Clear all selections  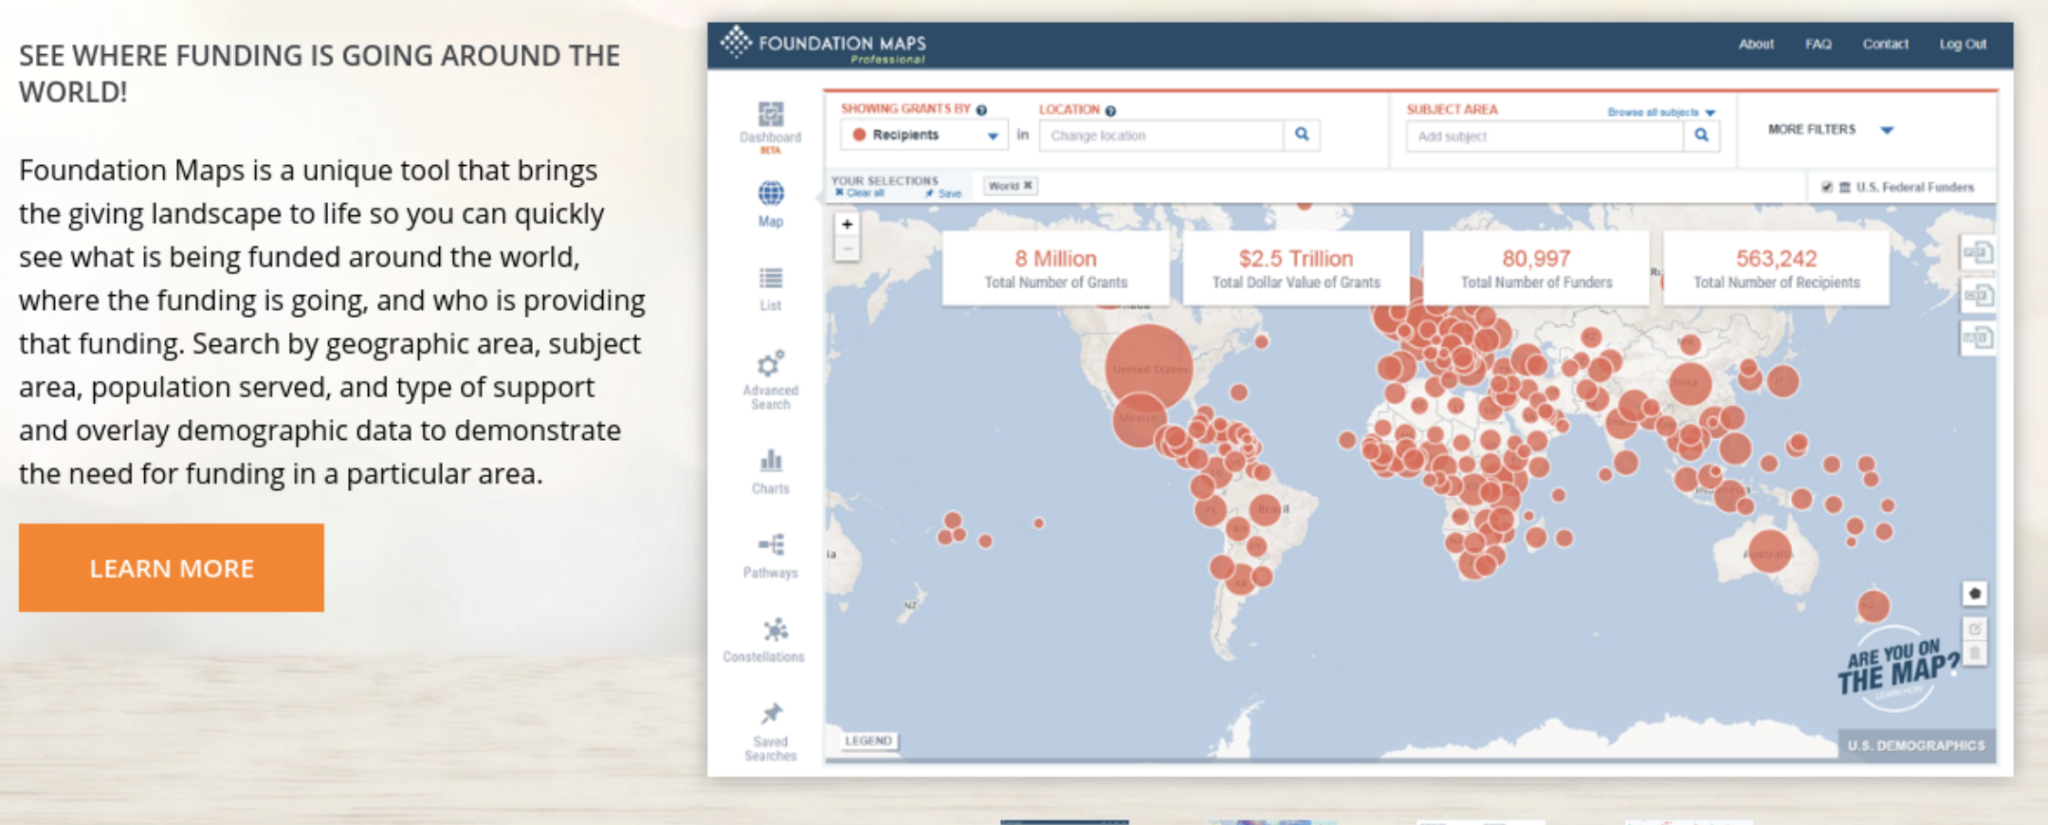[860, 193]
